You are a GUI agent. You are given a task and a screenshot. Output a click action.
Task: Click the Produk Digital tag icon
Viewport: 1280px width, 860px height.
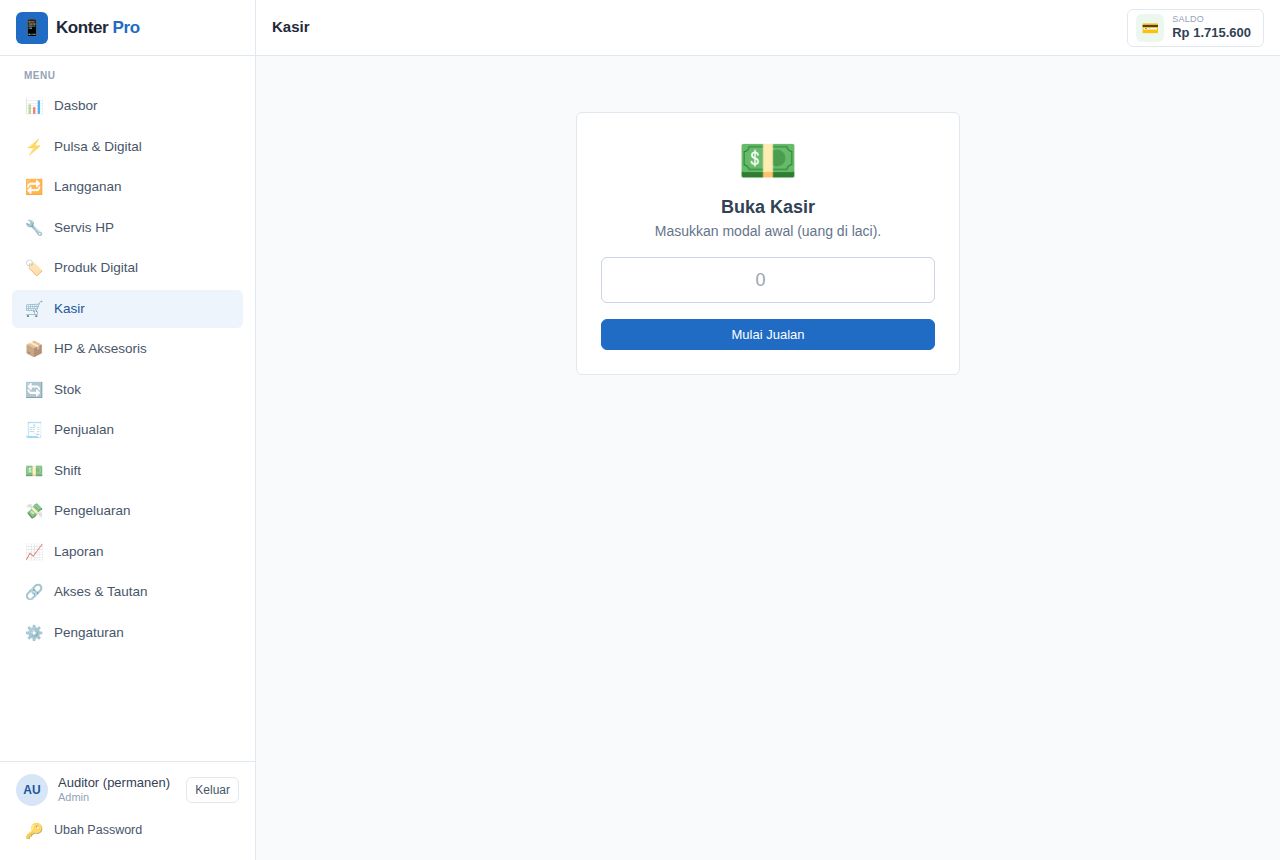34,268
